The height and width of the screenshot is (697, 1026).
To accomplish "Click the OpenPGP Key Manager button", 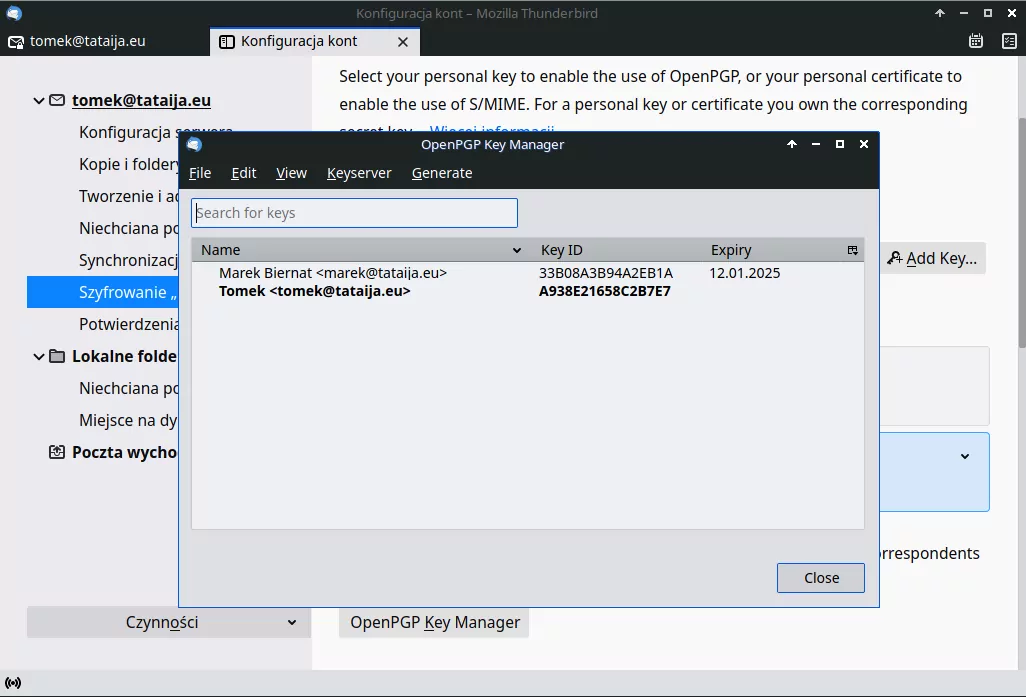I will click(x=434, y=622).
